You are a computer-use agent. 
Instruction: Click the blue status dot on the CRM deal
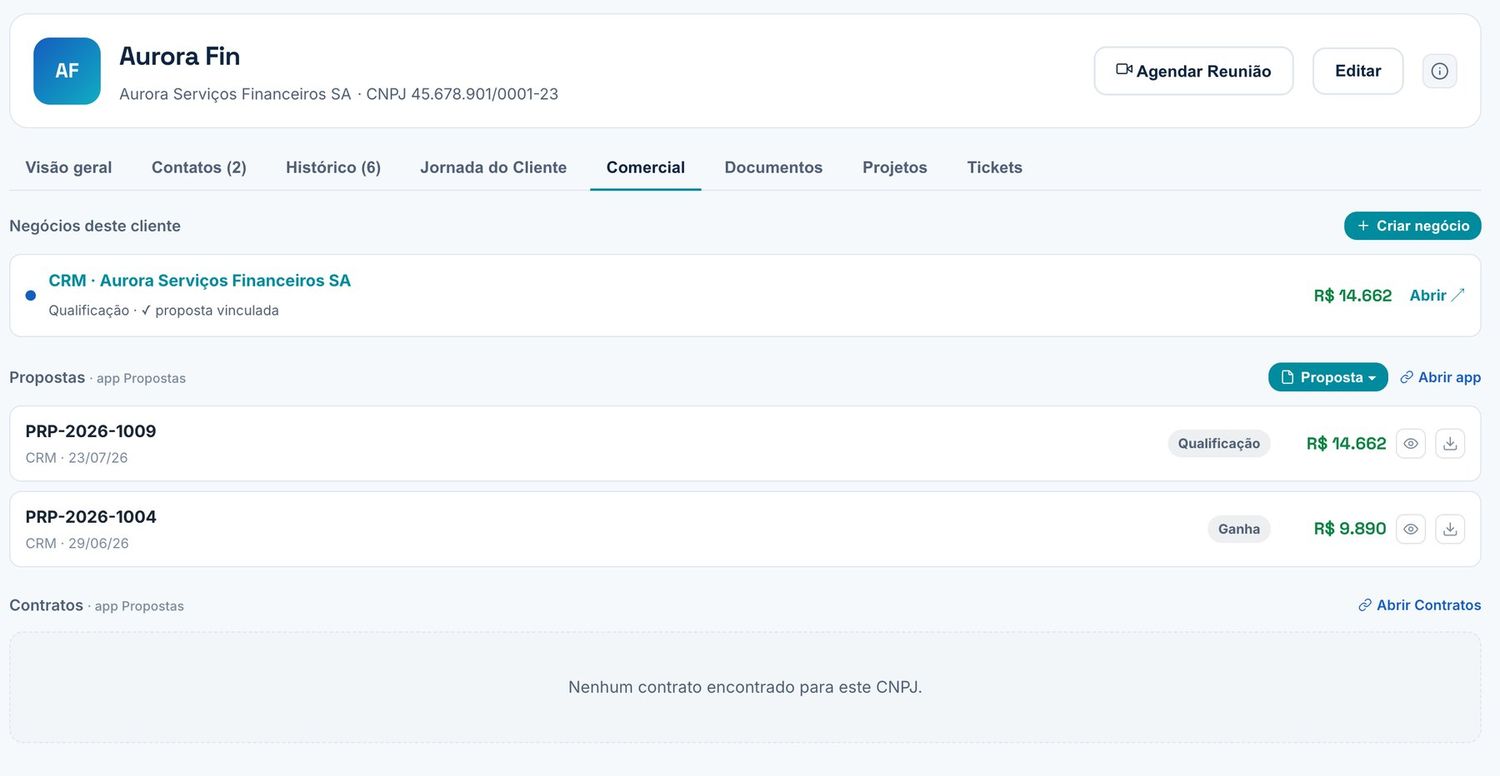coord(31,295)
